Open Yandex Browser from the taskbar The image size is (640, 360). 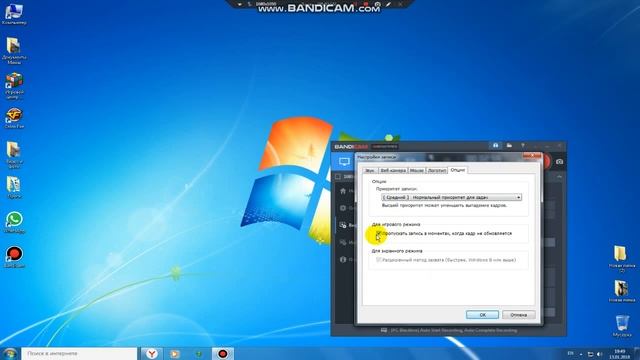click(151, 354)
